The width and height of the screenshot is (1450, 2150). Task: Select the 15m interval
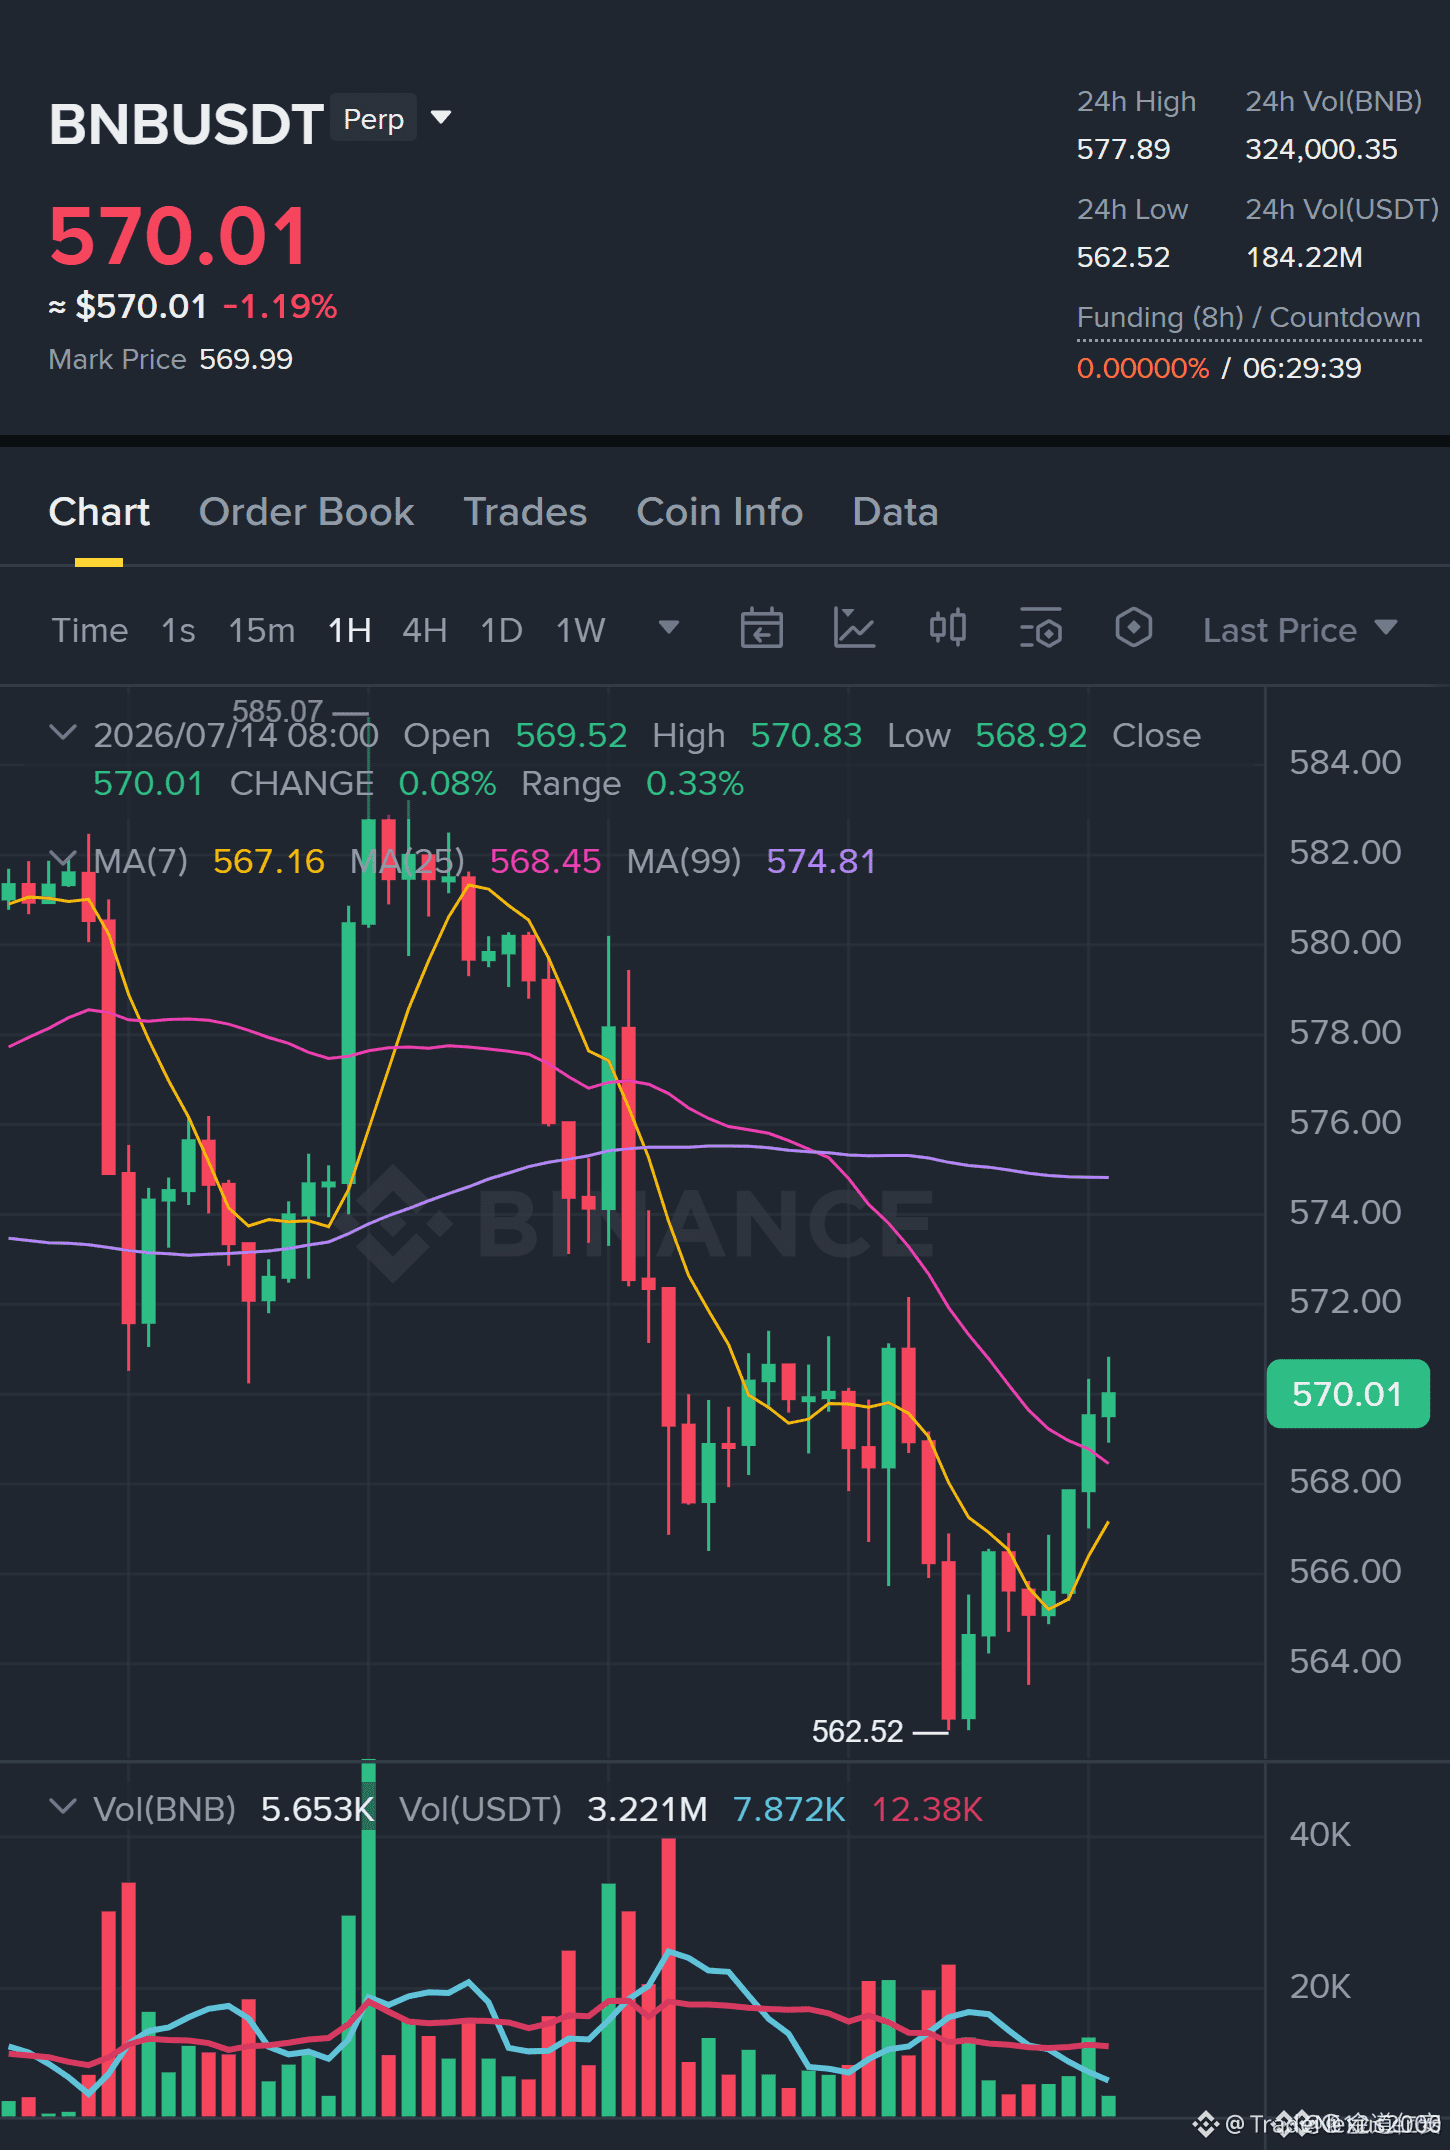262,630
